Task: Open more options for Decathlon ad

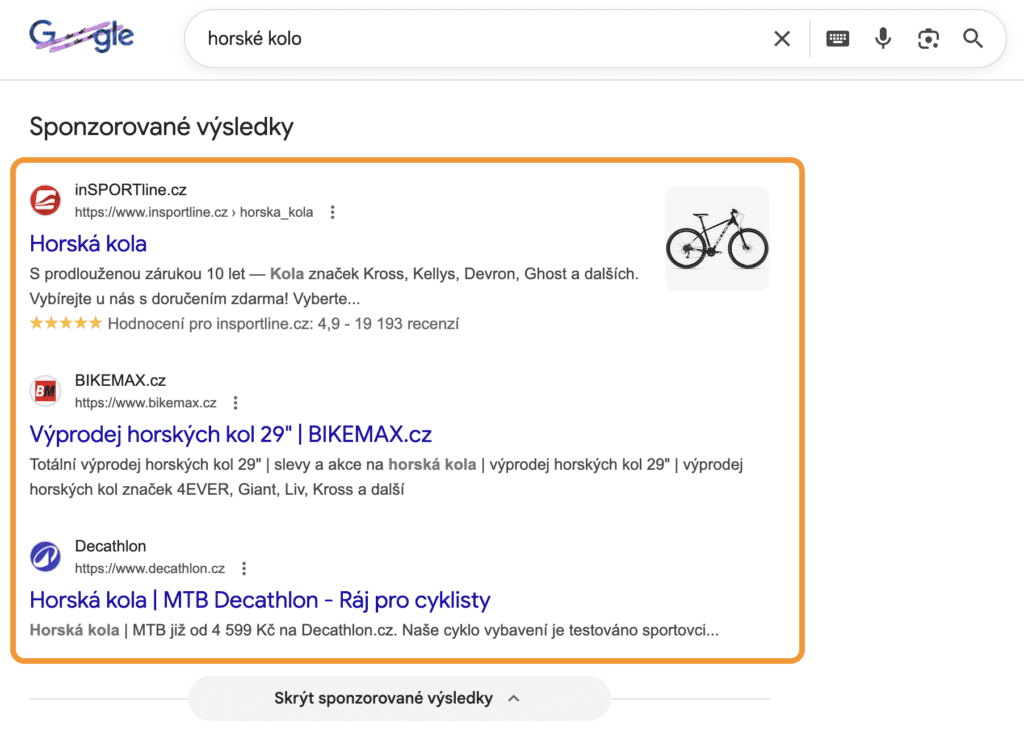Action: [x=244, y=568]
